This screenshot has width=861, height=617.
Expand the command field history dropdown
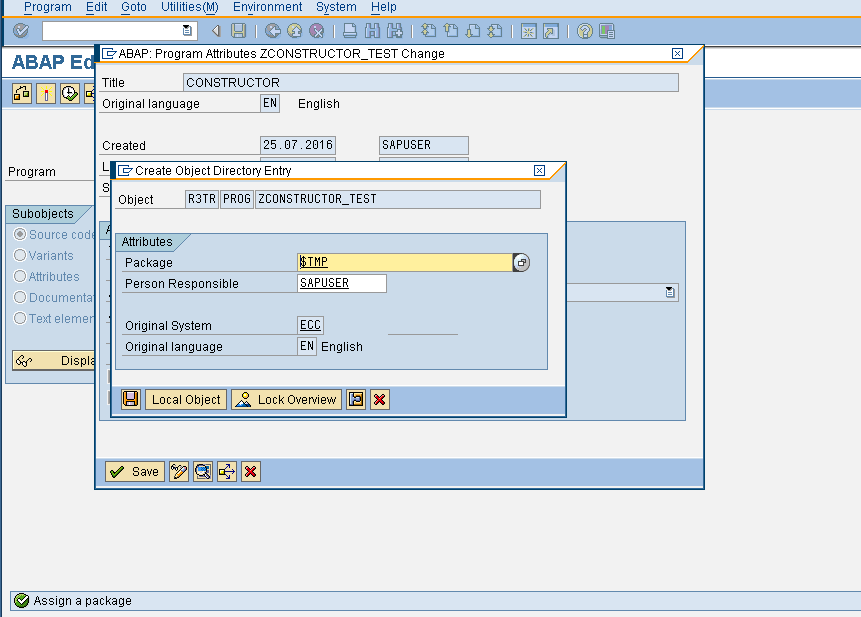pos(186,31)
